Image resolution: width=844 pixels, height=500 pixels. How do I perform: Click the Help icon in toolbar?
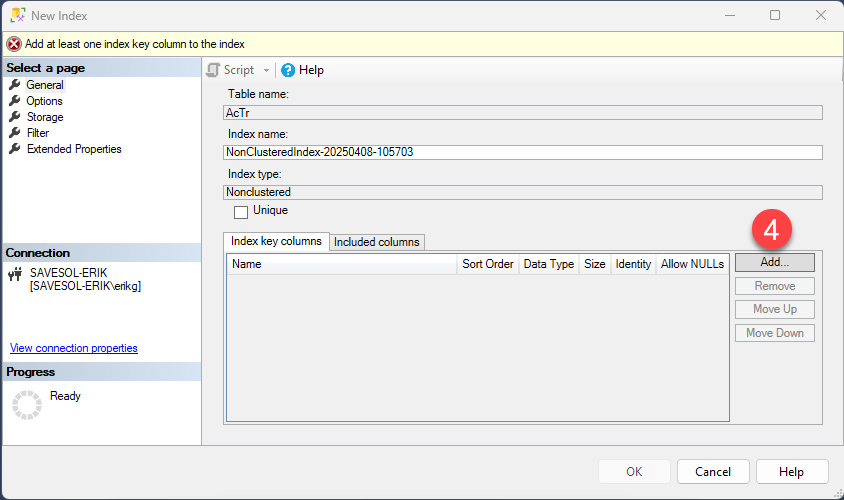point(288,70)
